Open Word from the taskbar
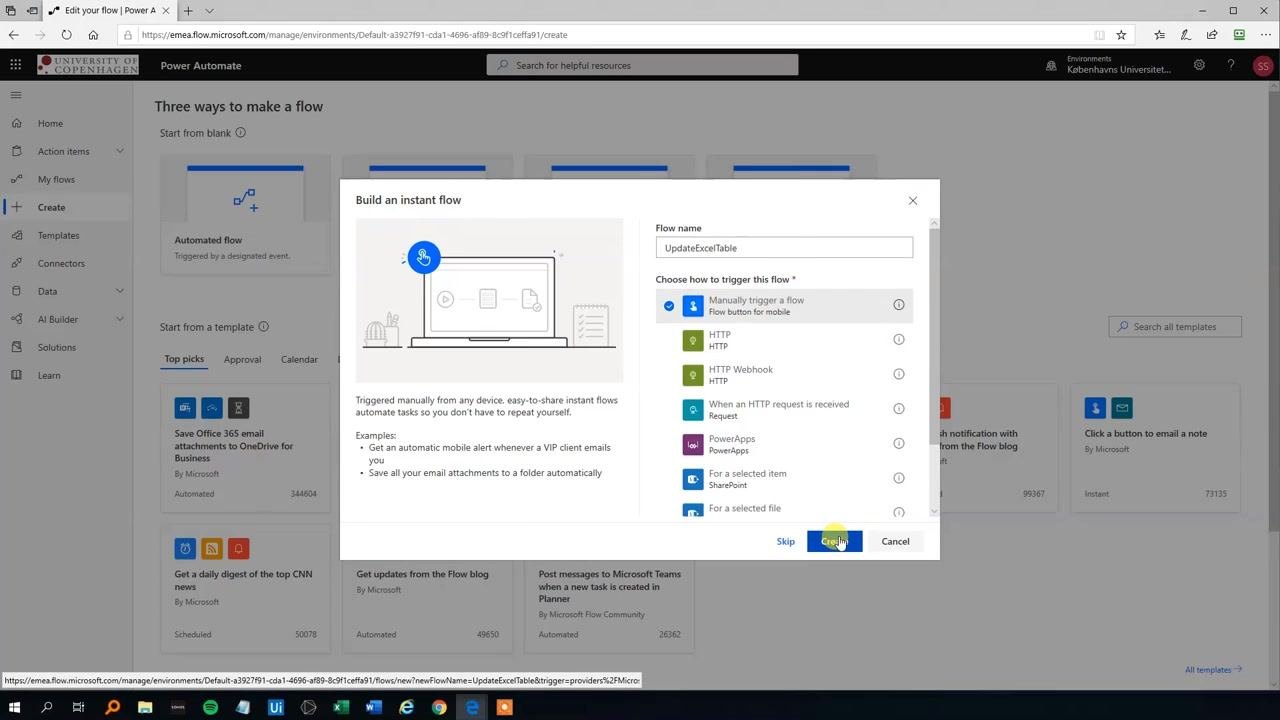Screen dimensions: 1280x720 [374, 707]
